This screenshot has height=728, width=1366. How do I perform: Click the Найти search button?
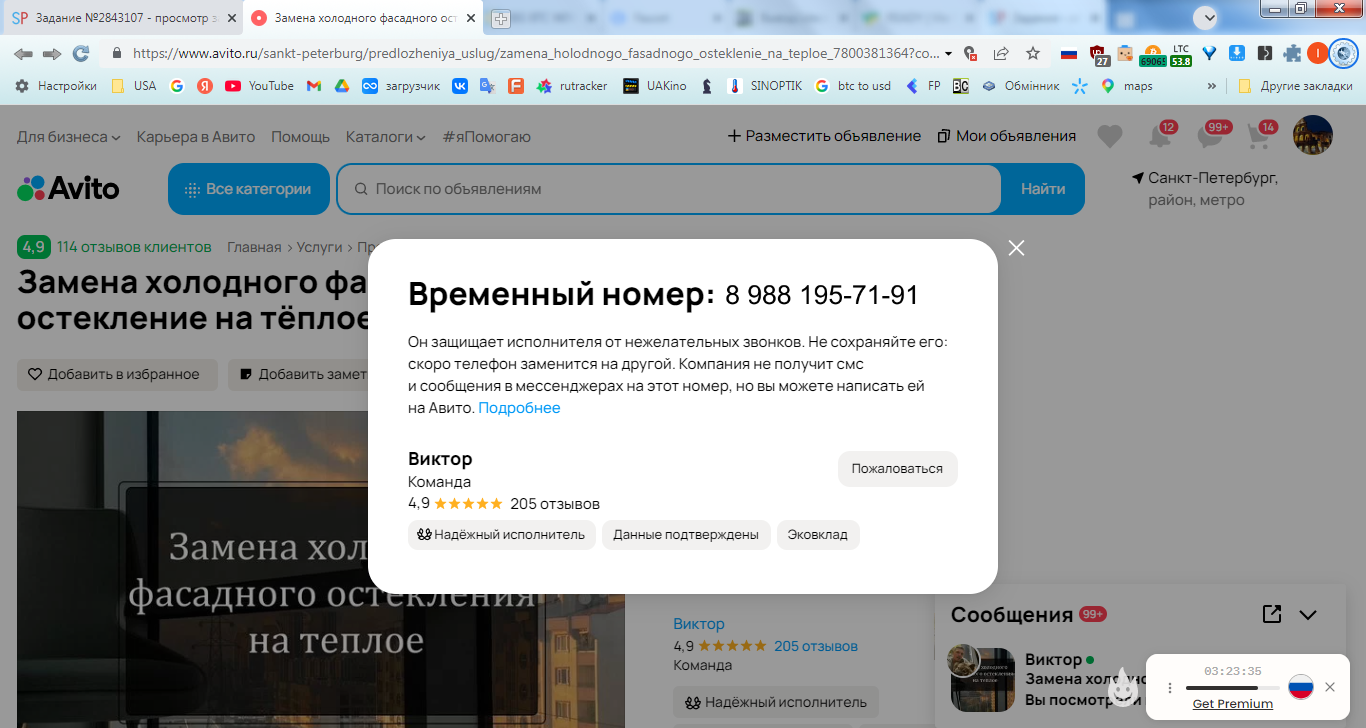[1043, 189]
